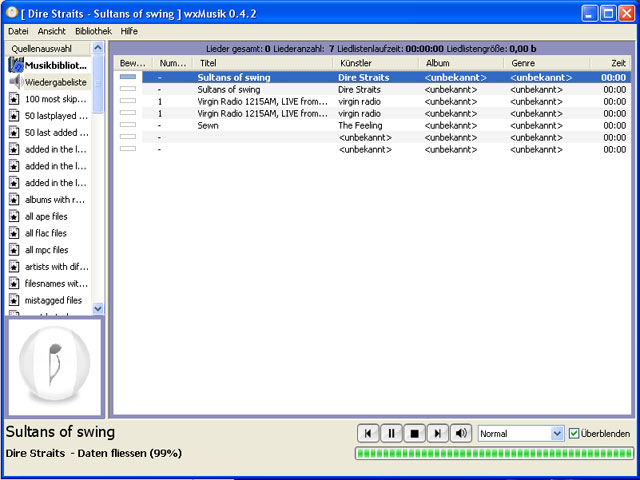
Task: Click the 100 most skipped playlist icon
Action: point(14,99)
